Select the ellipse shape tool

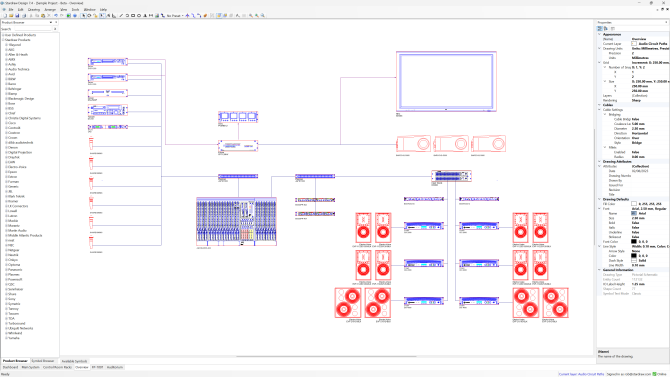click(139, 15)
